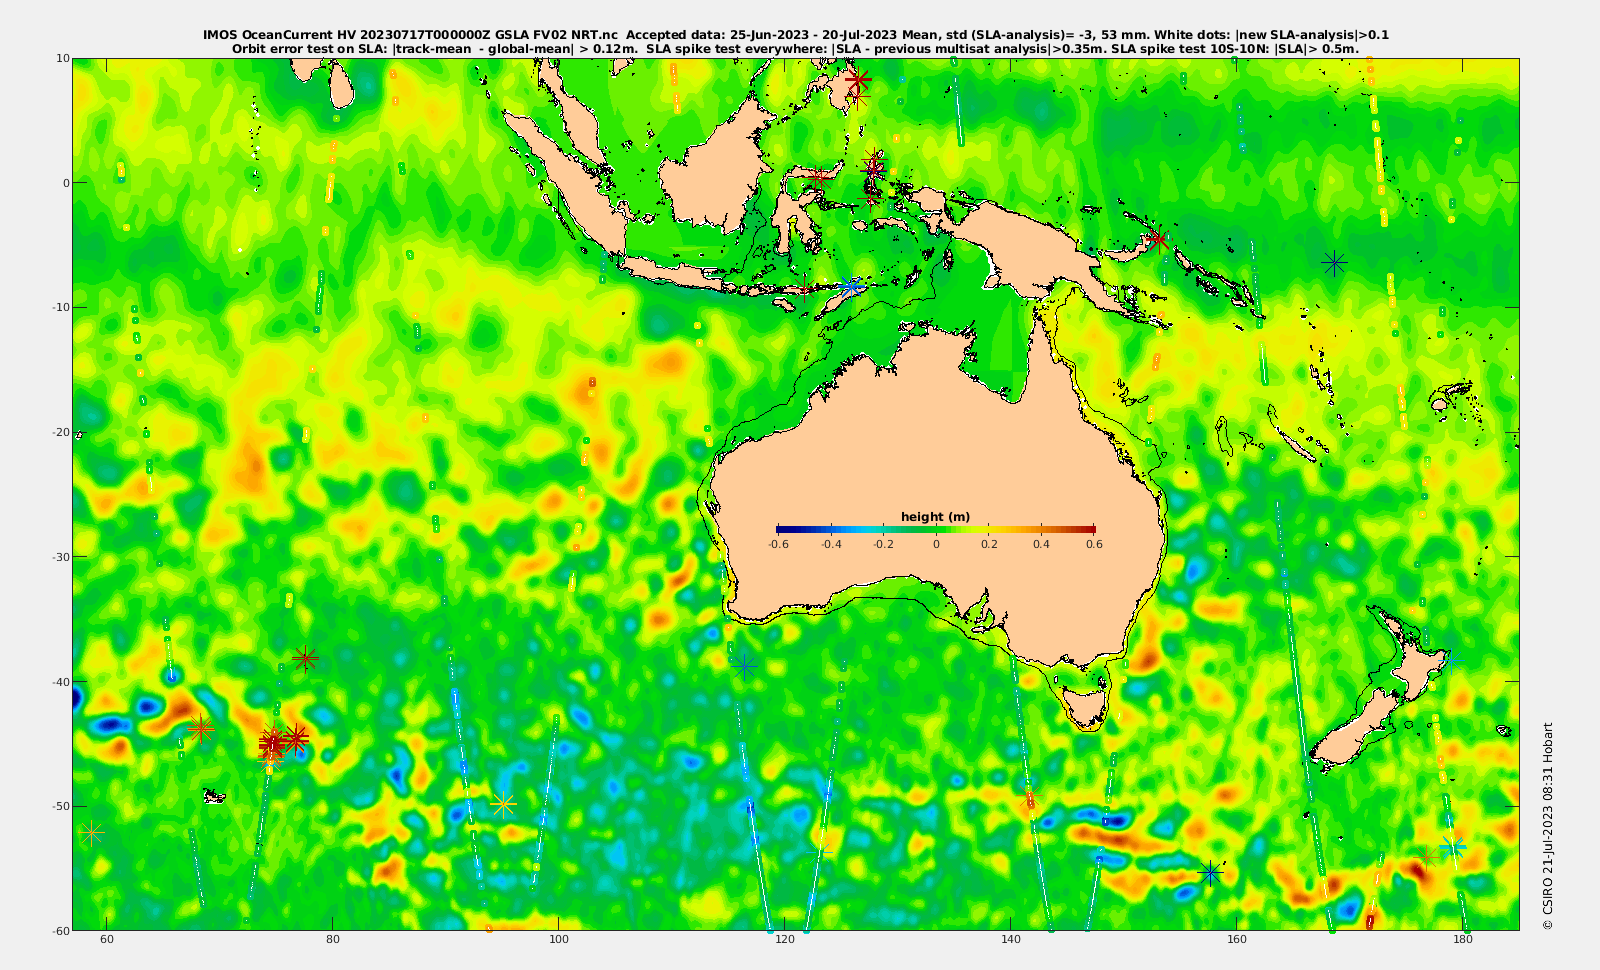Click the blue star marker northeast of Papua New Guinea

[1333, 263]
